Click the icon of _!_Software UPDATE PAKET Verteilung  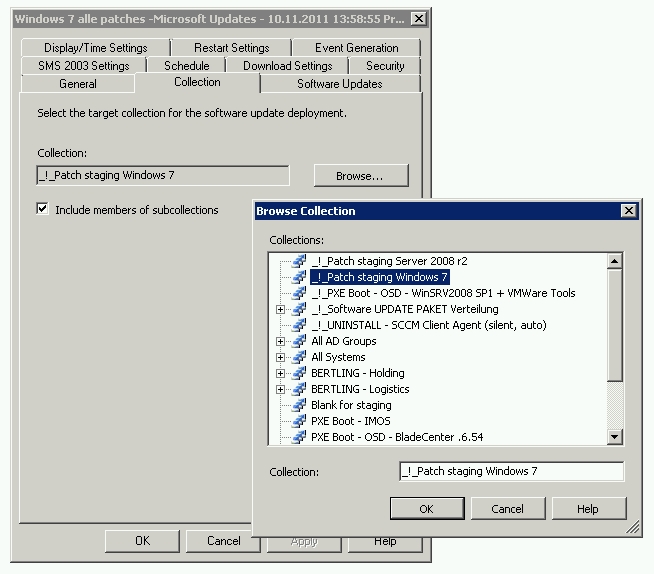coord(299,309)
